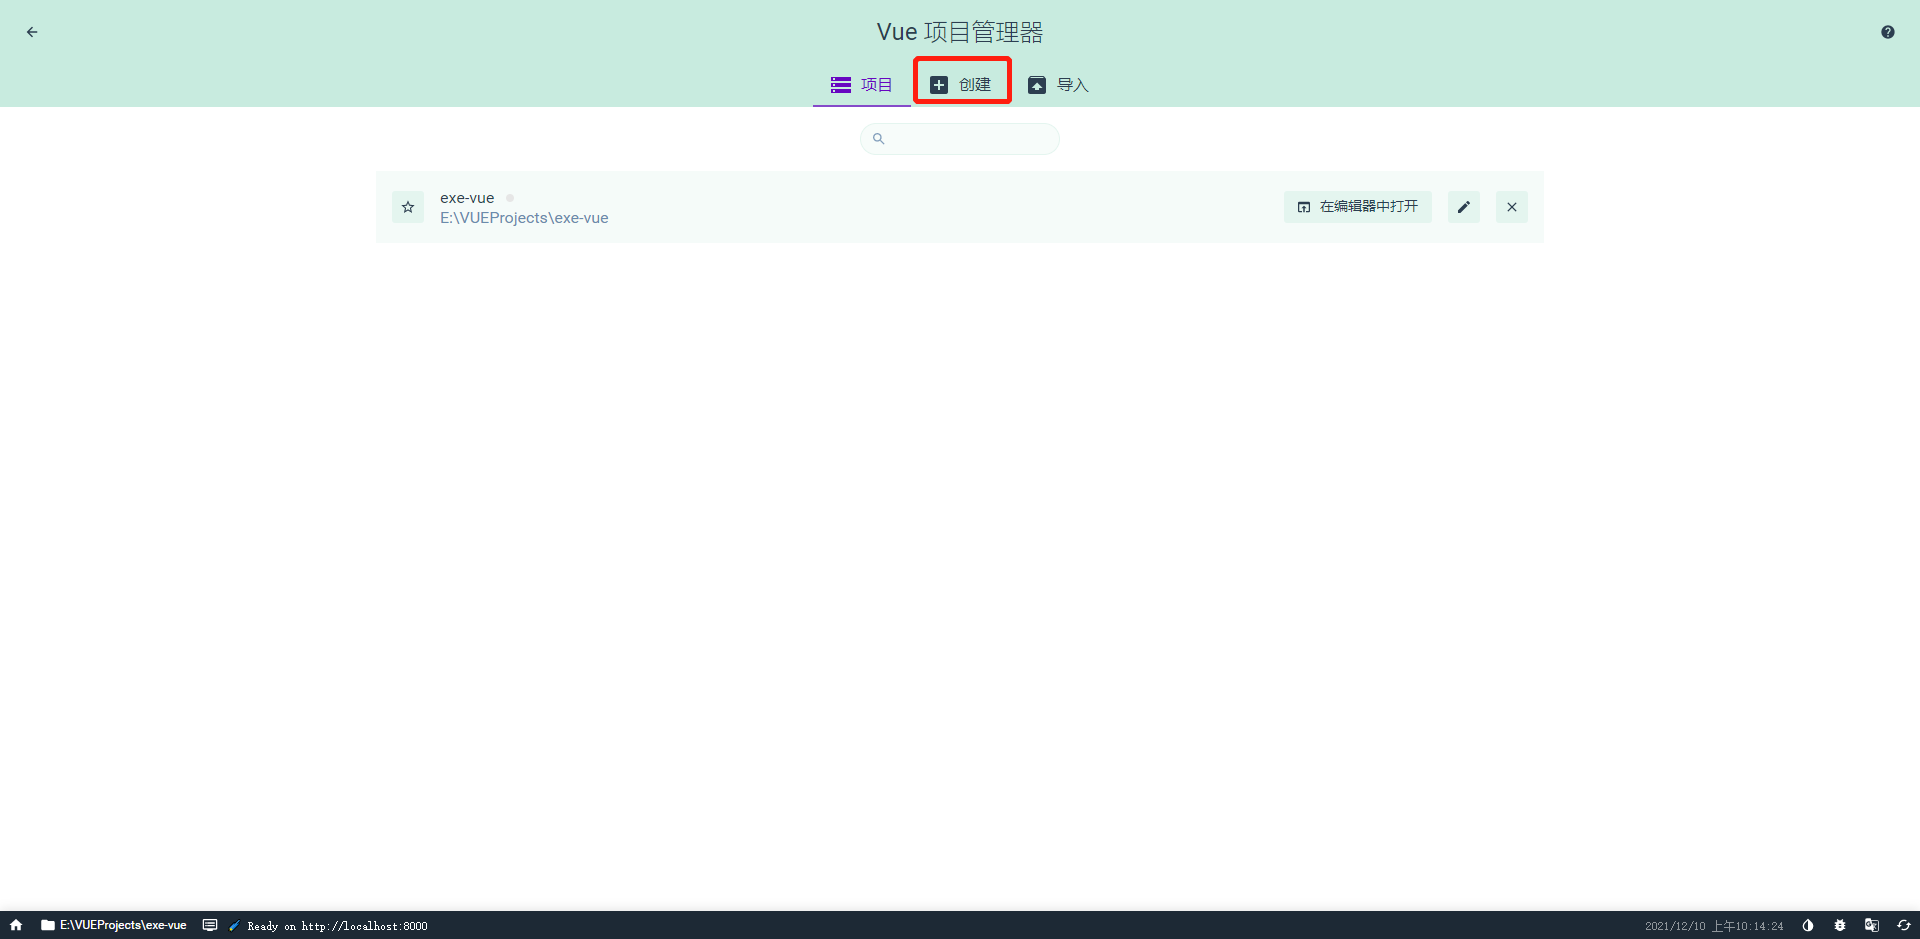Focus the project search field
Image resolution: width=1920 pixels, height=939 pixels.
(960, 139)
